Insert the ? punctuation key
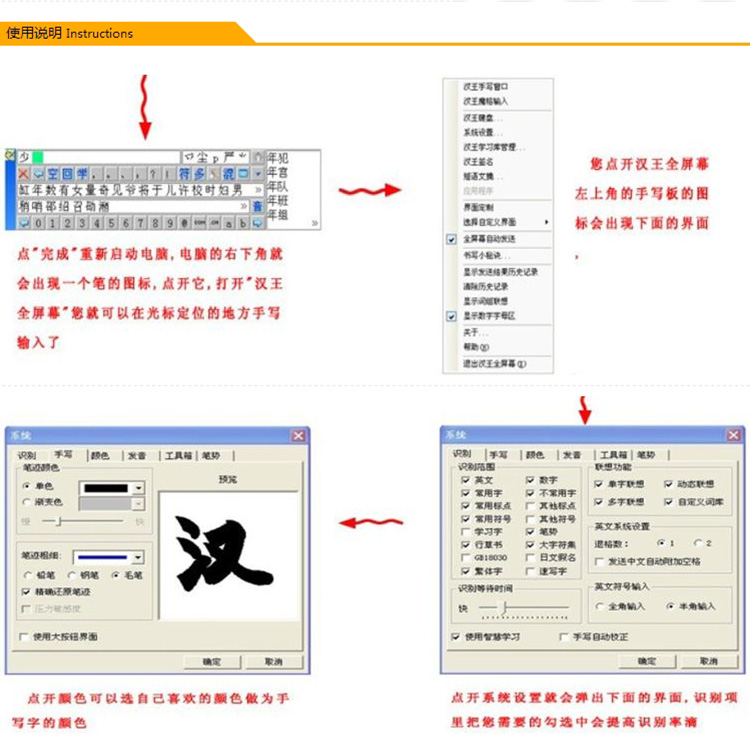 [153, 174]
